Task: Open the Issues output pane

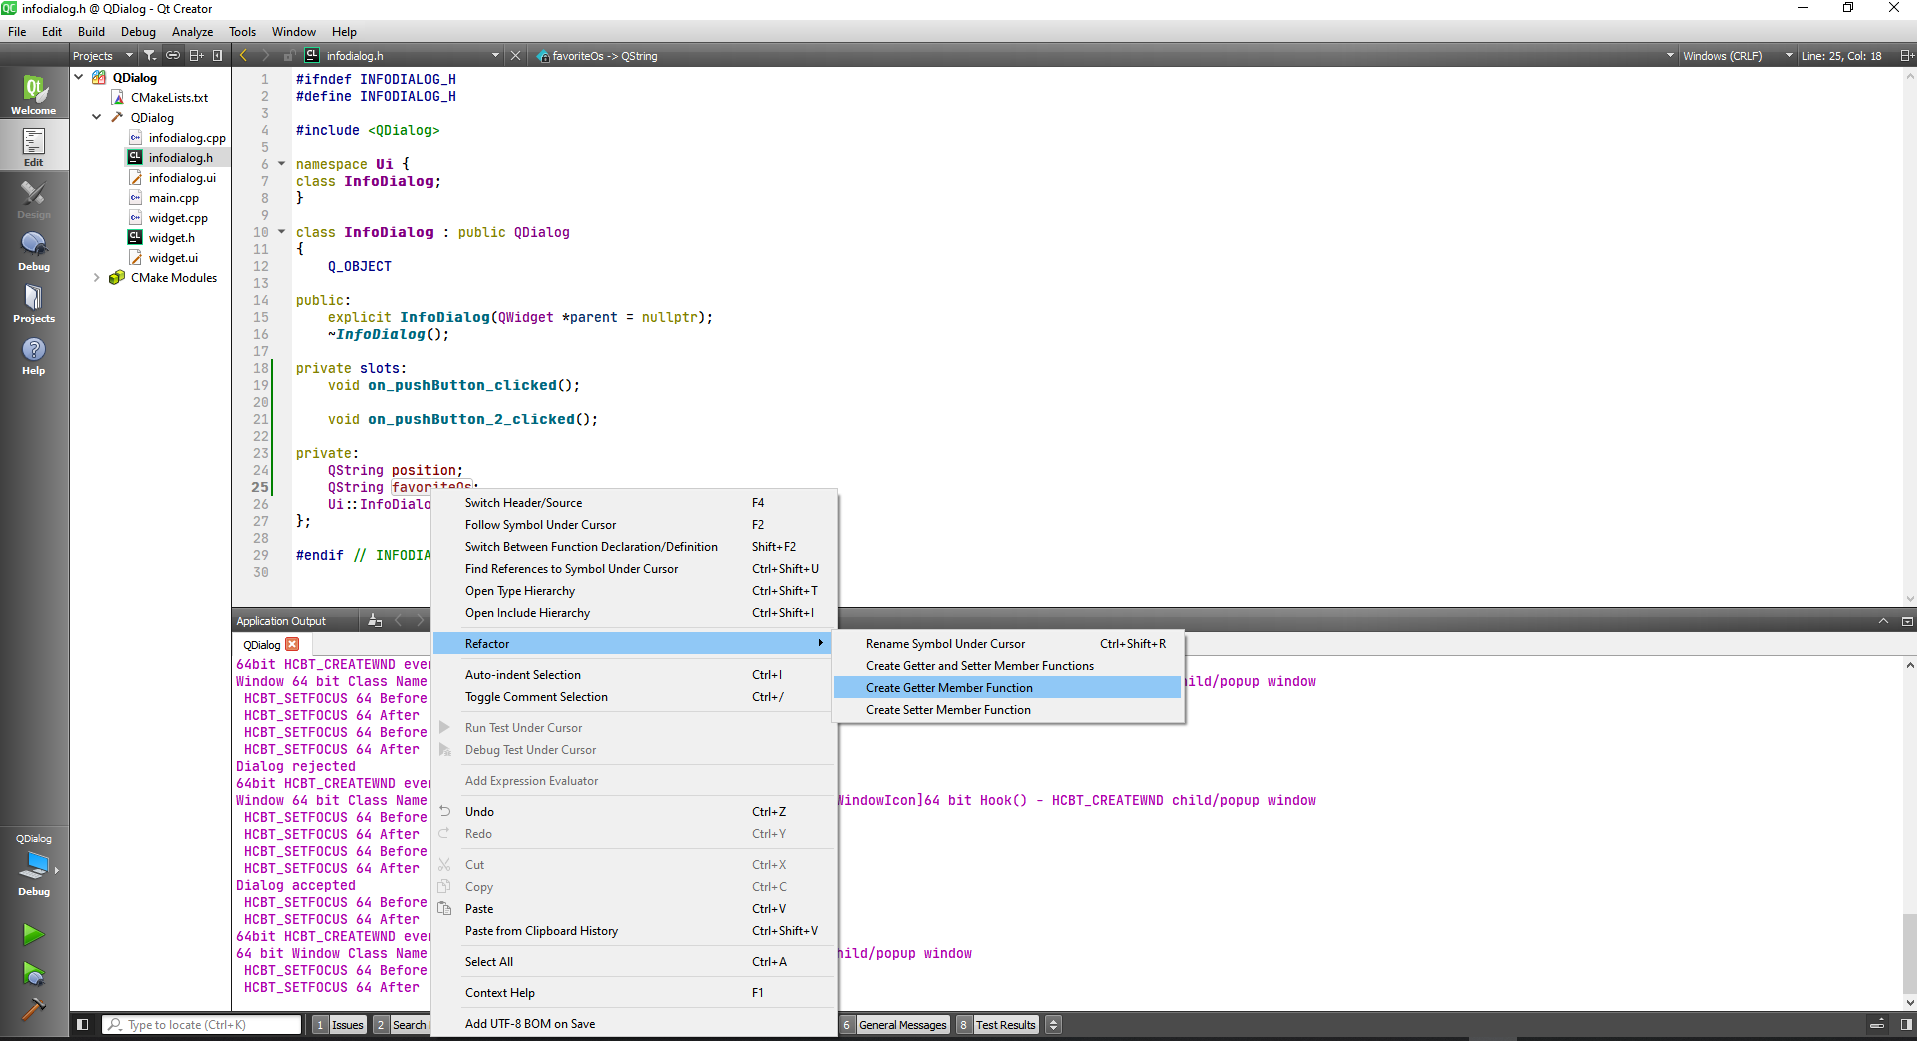Action: tap(339, 1024)
